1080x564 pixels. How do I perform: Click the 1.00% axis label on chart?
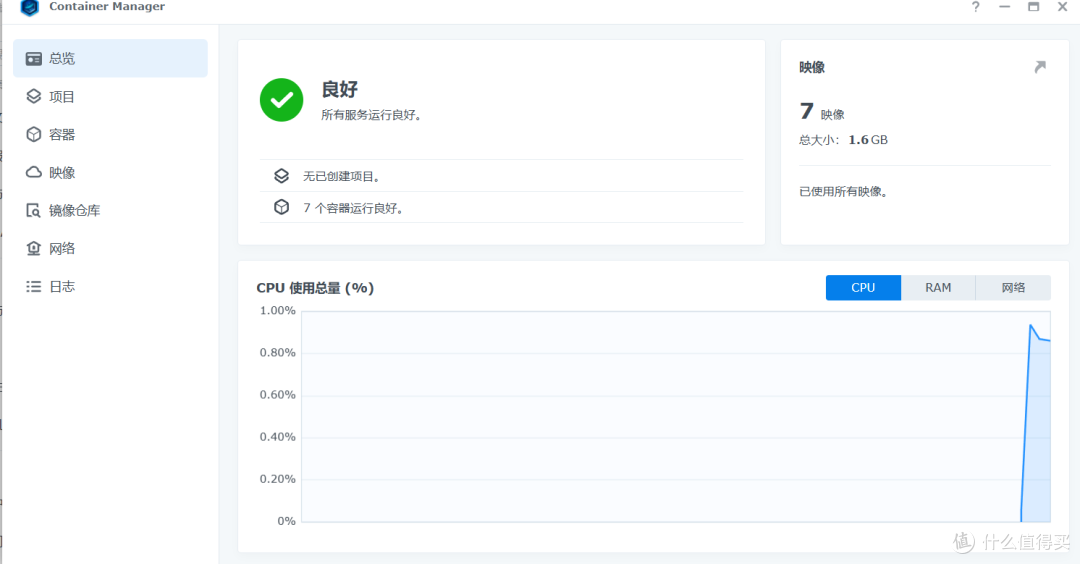pos(278,311)
